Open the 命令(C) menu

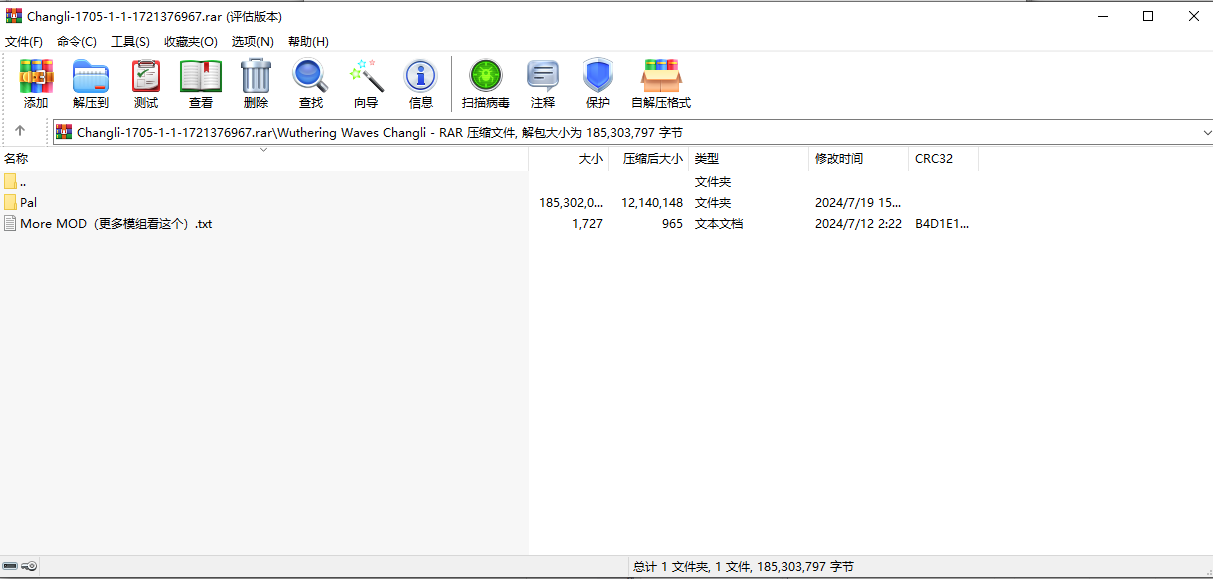click(77, 41)
